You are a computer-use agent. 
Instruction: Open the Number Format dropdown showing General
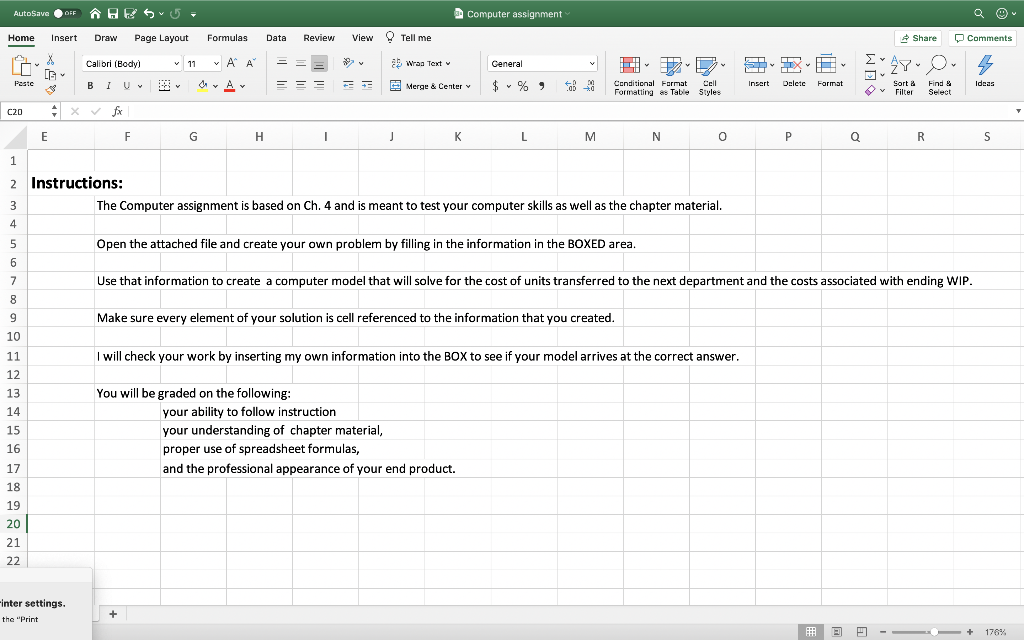[x=541, y=62]
